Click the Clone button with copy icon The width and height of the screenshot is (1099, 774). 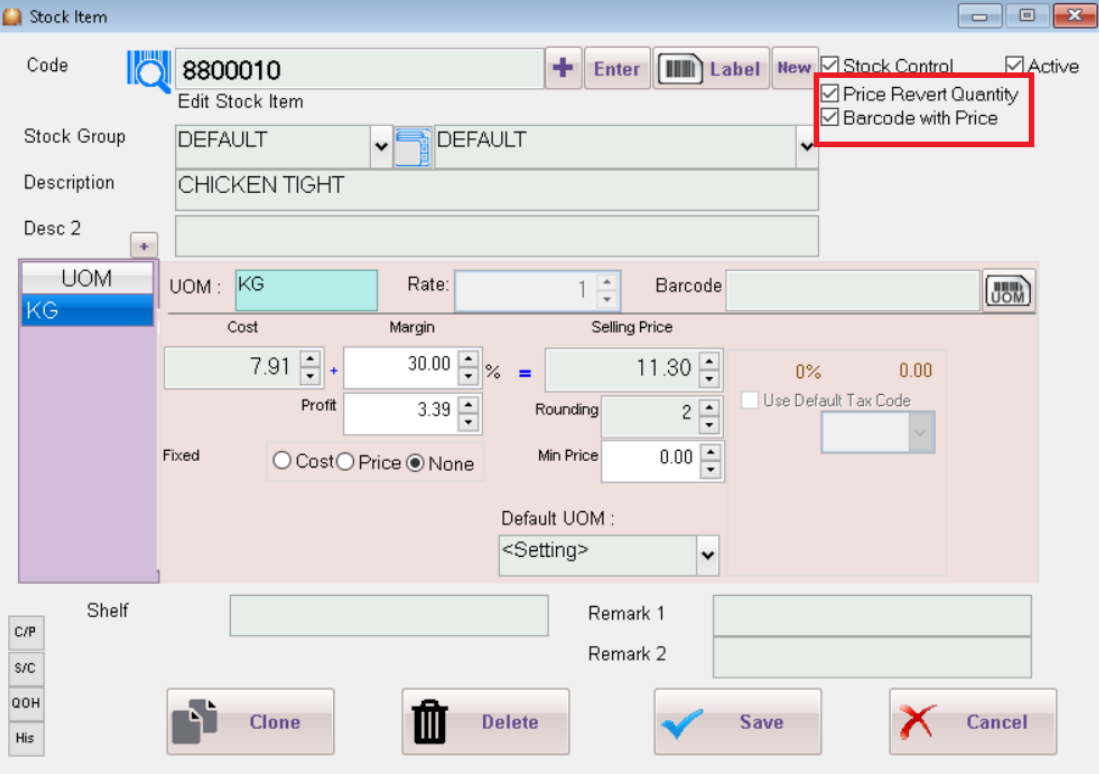(x=250, y=722)
